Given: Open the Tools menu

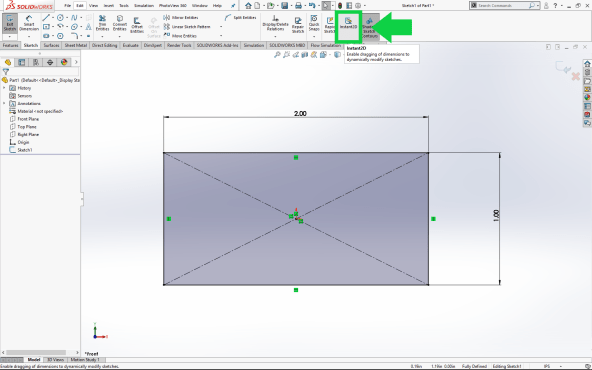Looking at the screenshot, I should tap(124, 6).
